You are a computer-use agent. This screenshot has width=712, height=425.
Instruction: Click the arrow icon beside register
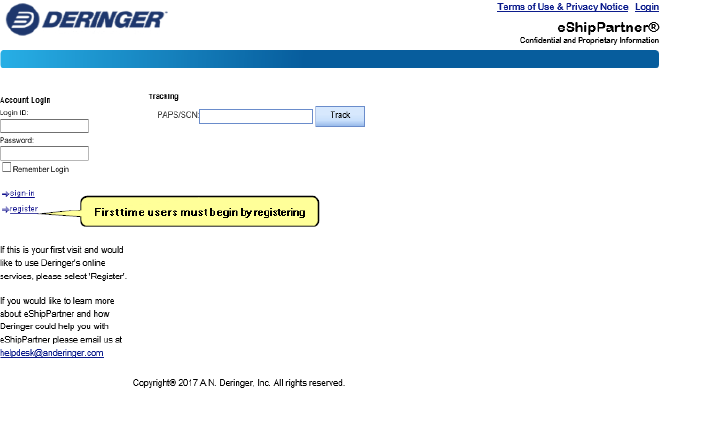[x=5, y=209]
